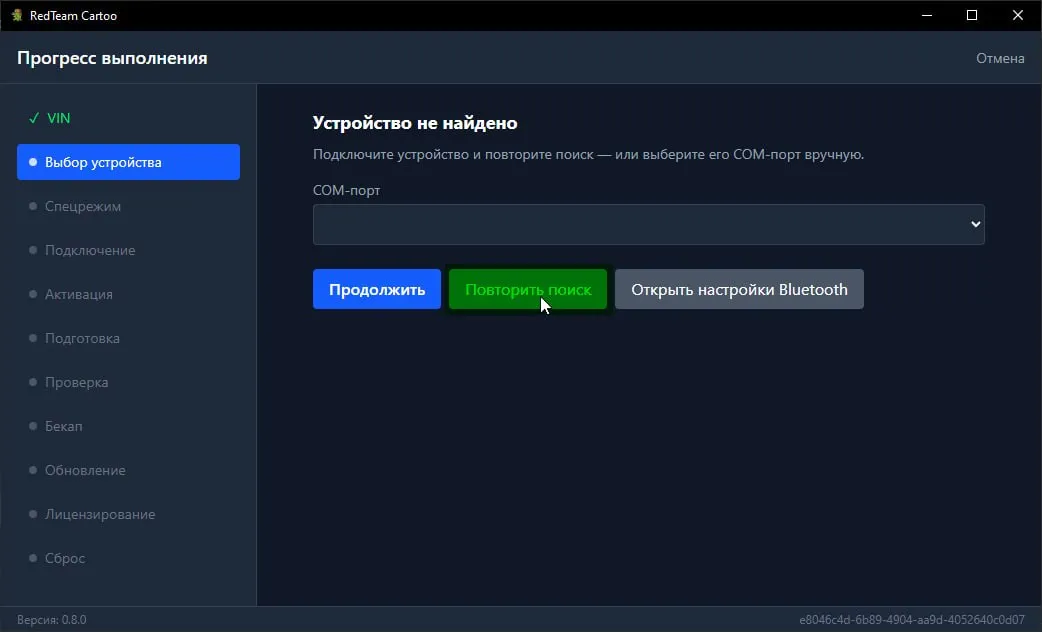Click the Прогресс выполнения title
The image size is (1042, 632).
[112, 58]
